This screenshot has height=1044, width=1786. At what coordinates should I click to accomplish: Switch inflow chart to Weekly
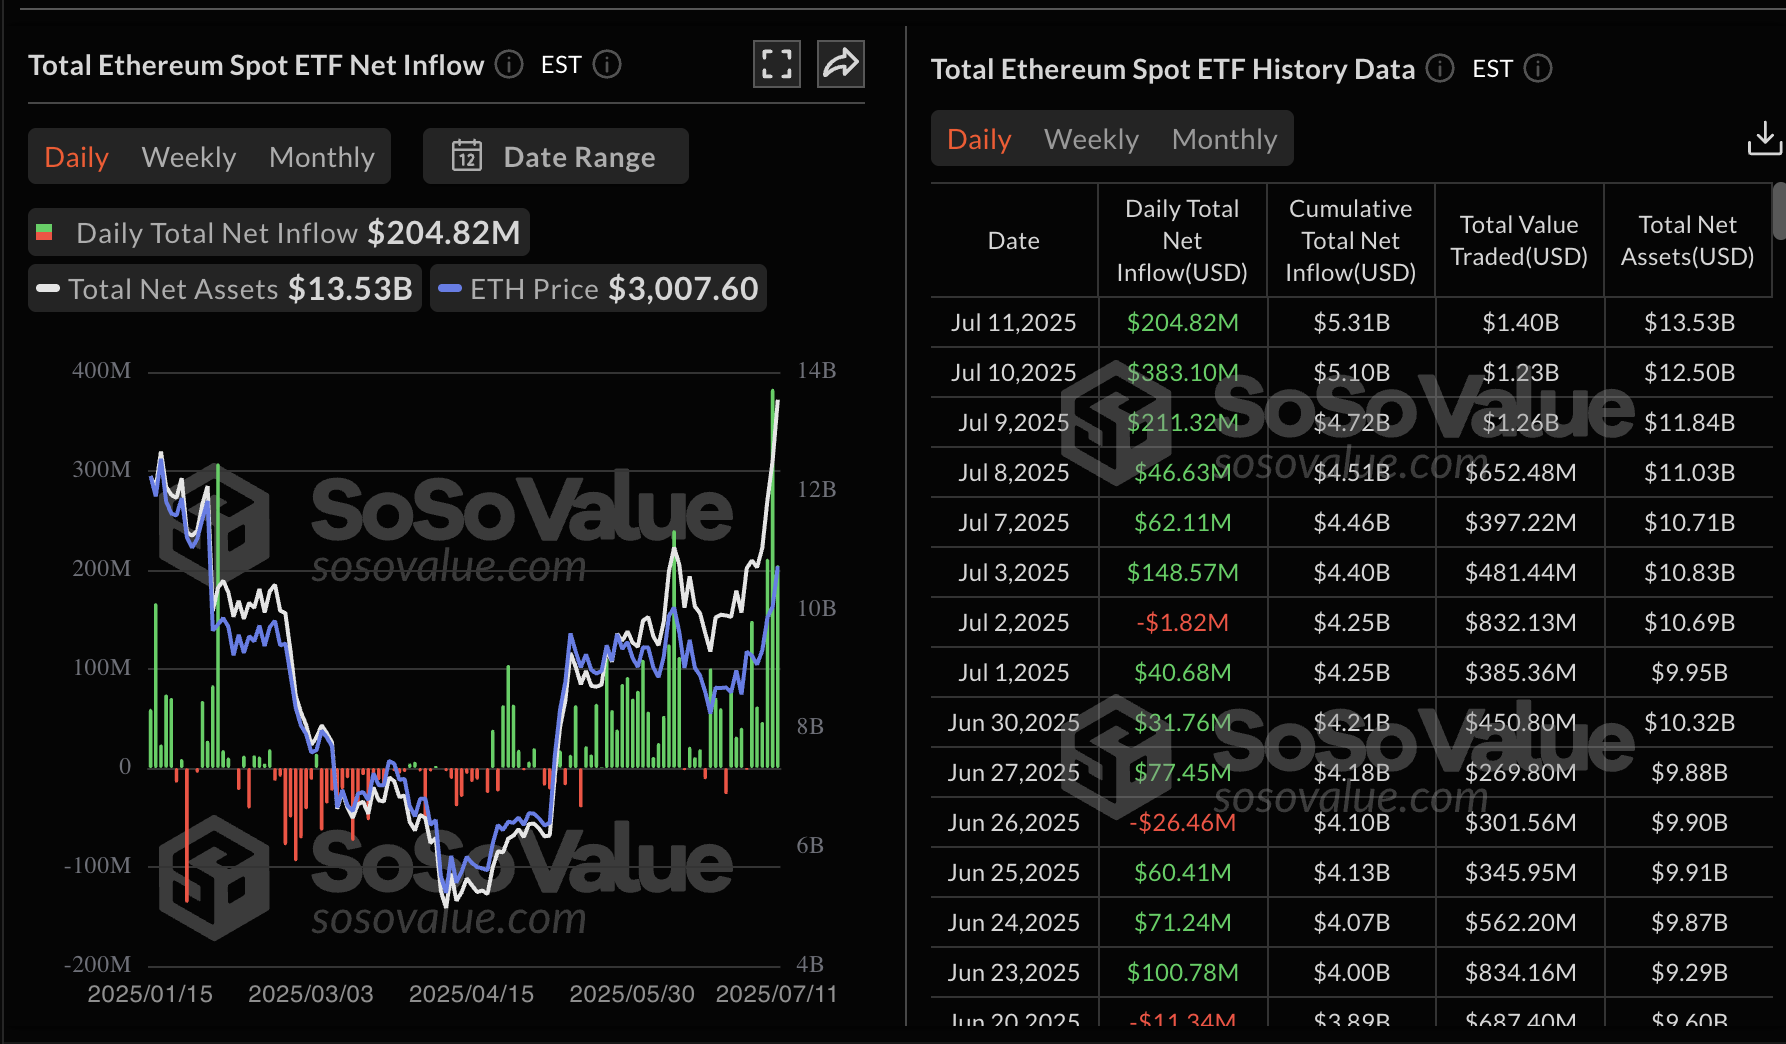[x=189, y=156]
